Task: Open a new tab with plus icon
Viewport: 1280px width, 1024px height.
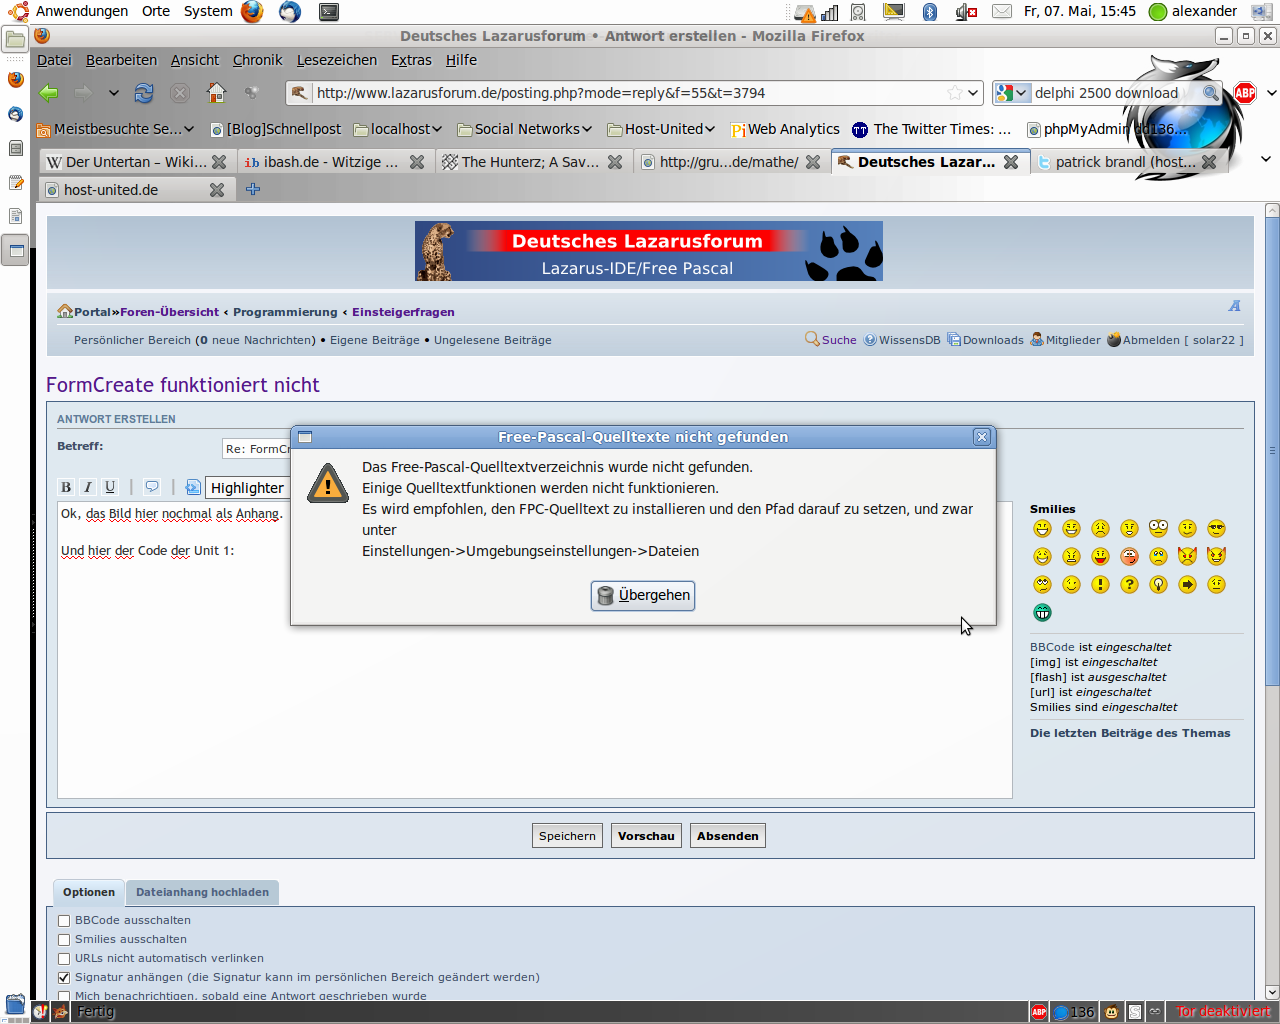Action: (x=253, y=189)
